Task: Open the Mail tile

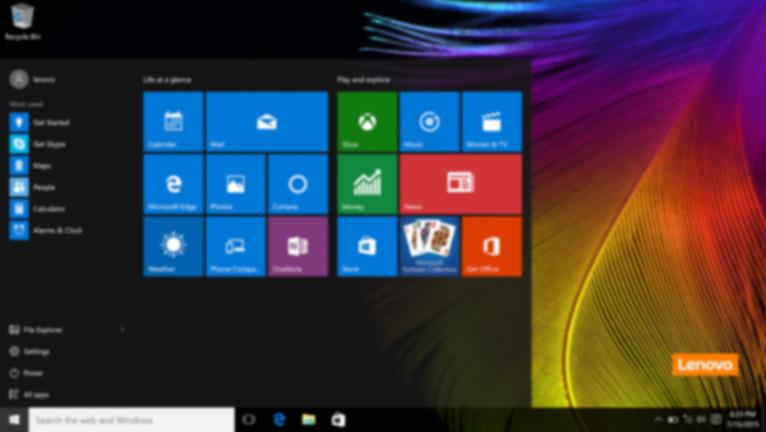Action: tap(267, 121)
